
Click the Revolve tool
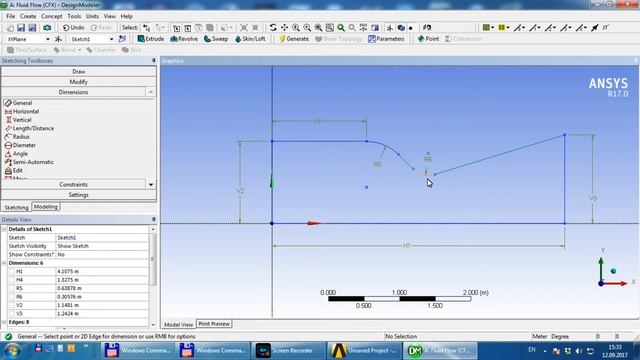point(184,39)
